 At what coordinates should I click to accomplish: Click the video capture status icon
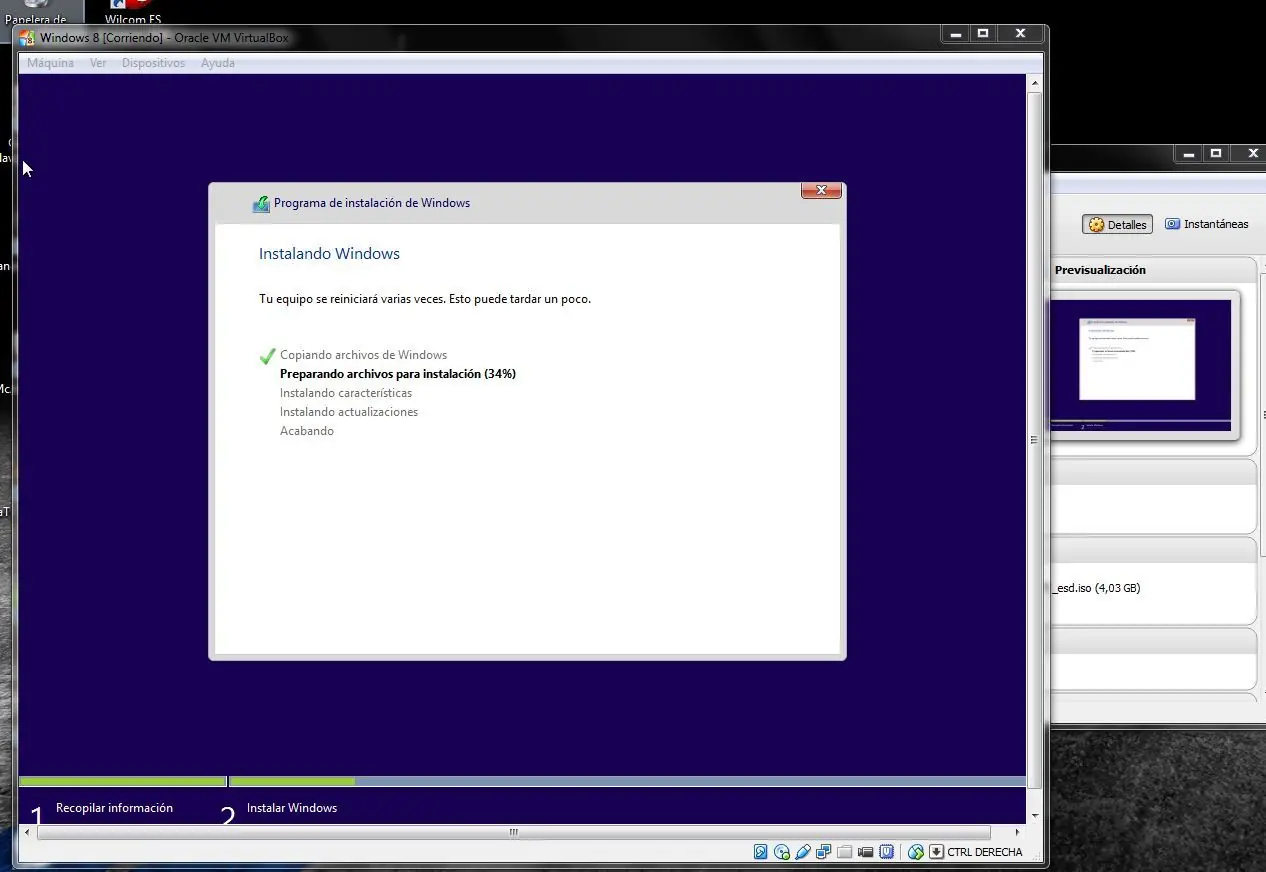866,852
